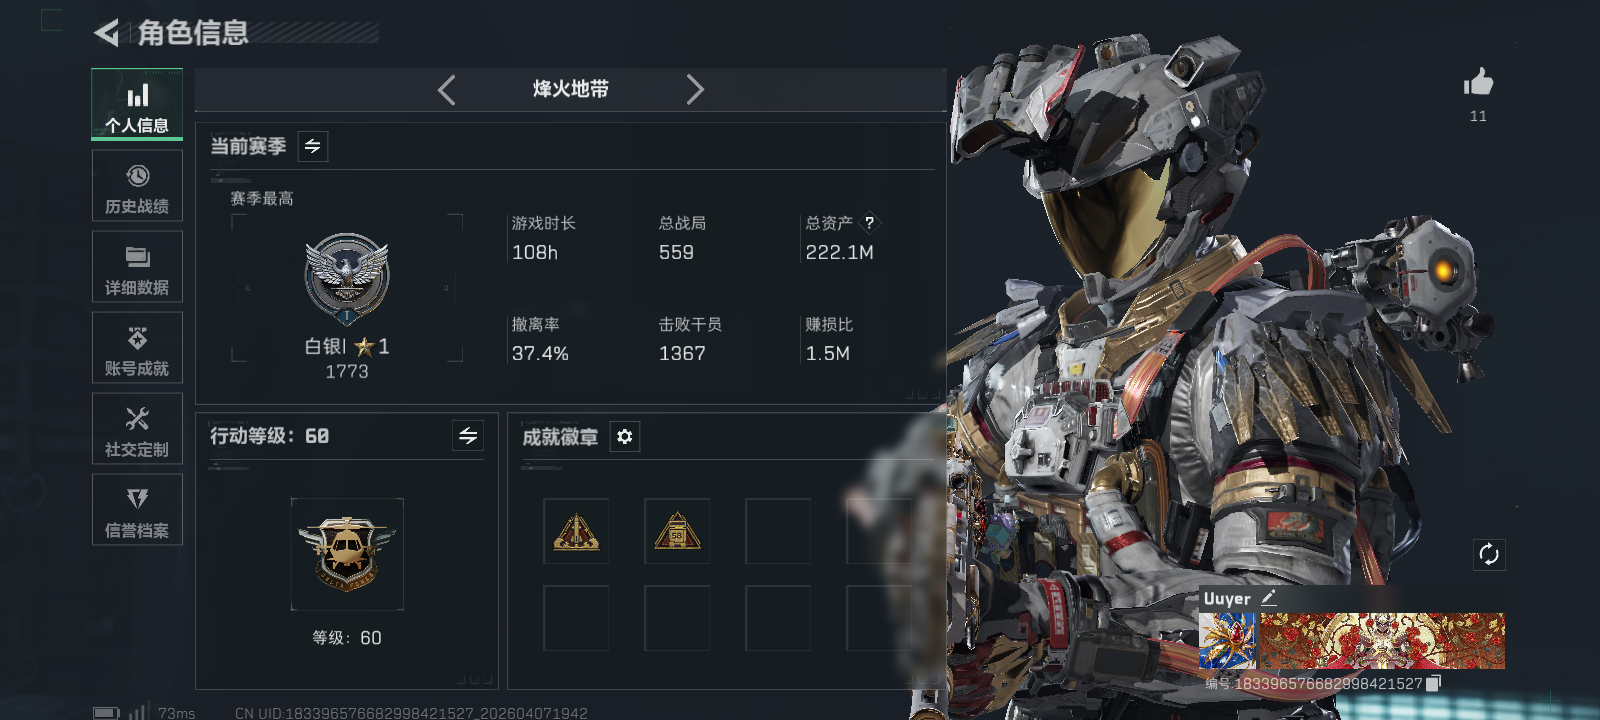Image resolution: width=1600 pixels, height=720 pixels.
Task: Open the 详细数据 tab
Action: tap(137, 267)
